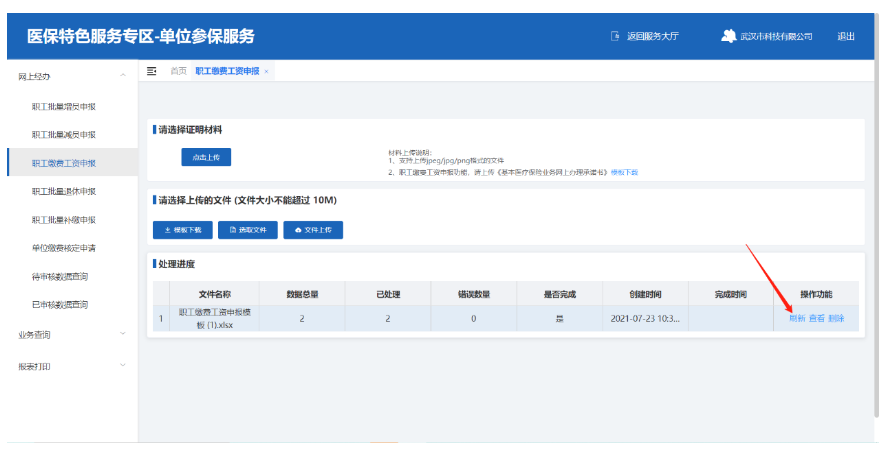Close the 职工缴费工资申报 tab
The image size is (880, 459).
(266, 72)
